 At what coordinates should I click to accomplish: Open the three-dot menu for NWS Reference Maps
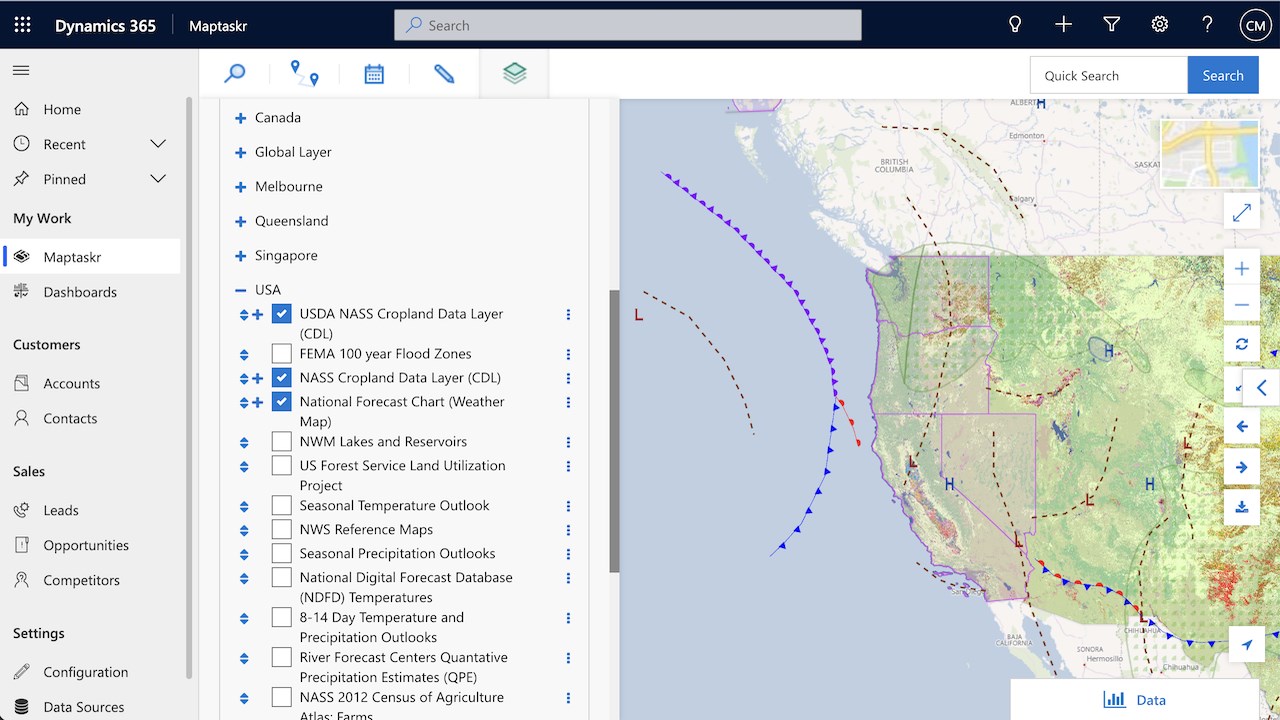(x=568, y=530)
